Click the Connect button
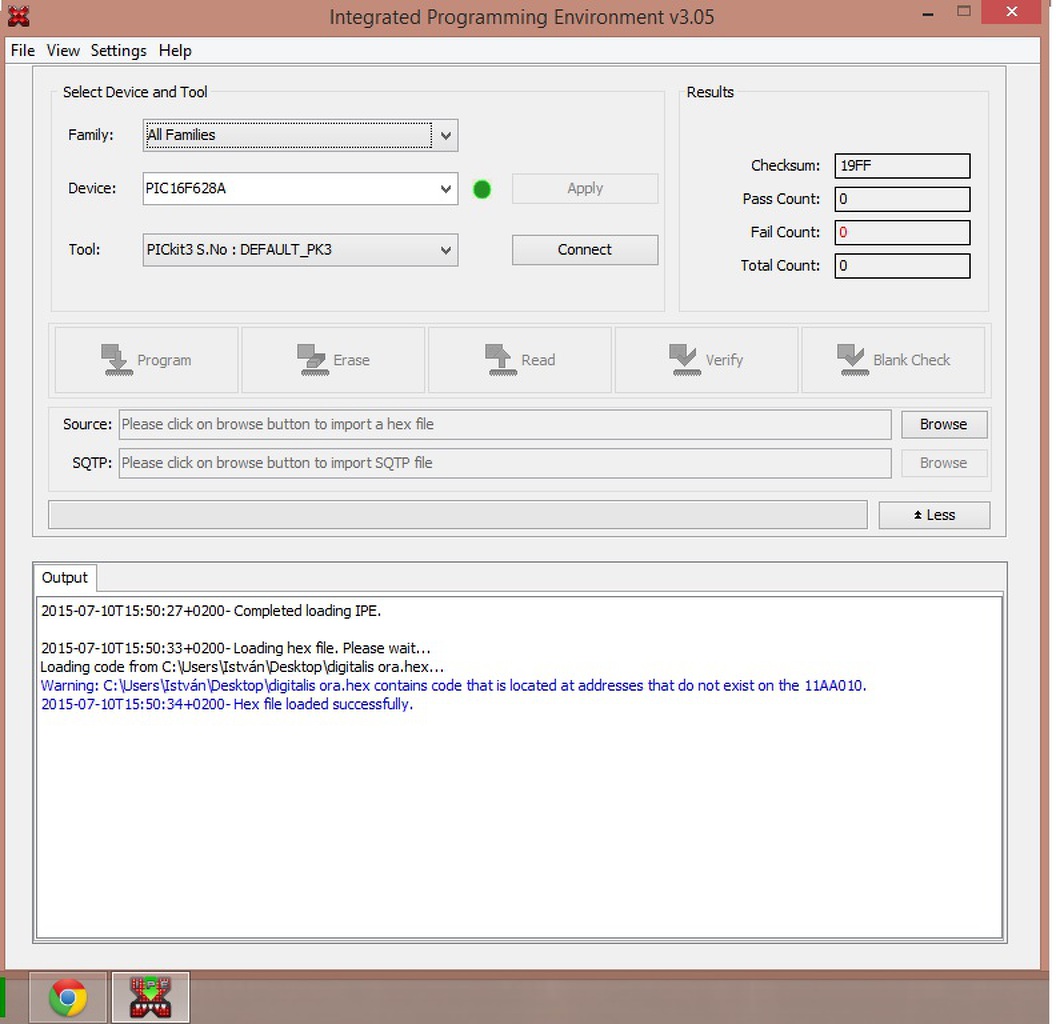The height and width of the screenshot is (1024, 1056). (x=585, y=250)
